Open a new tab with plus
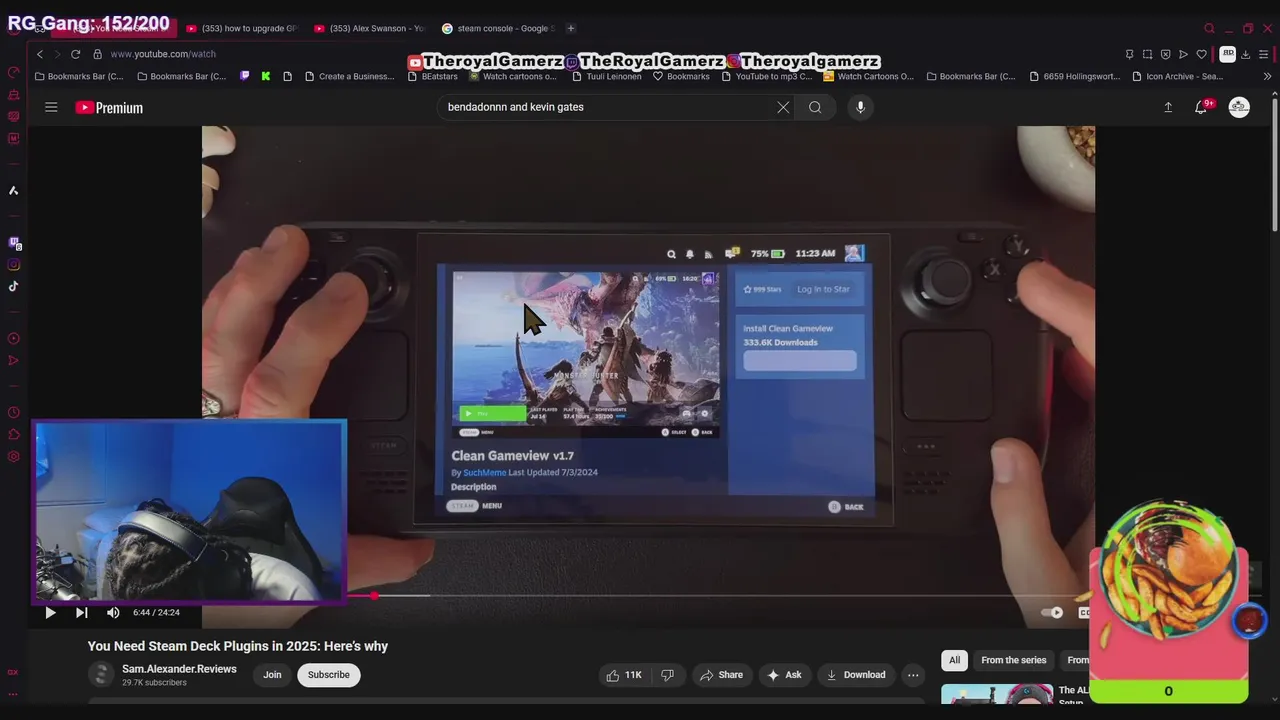The image size is (1280, 720). (571, 28)
